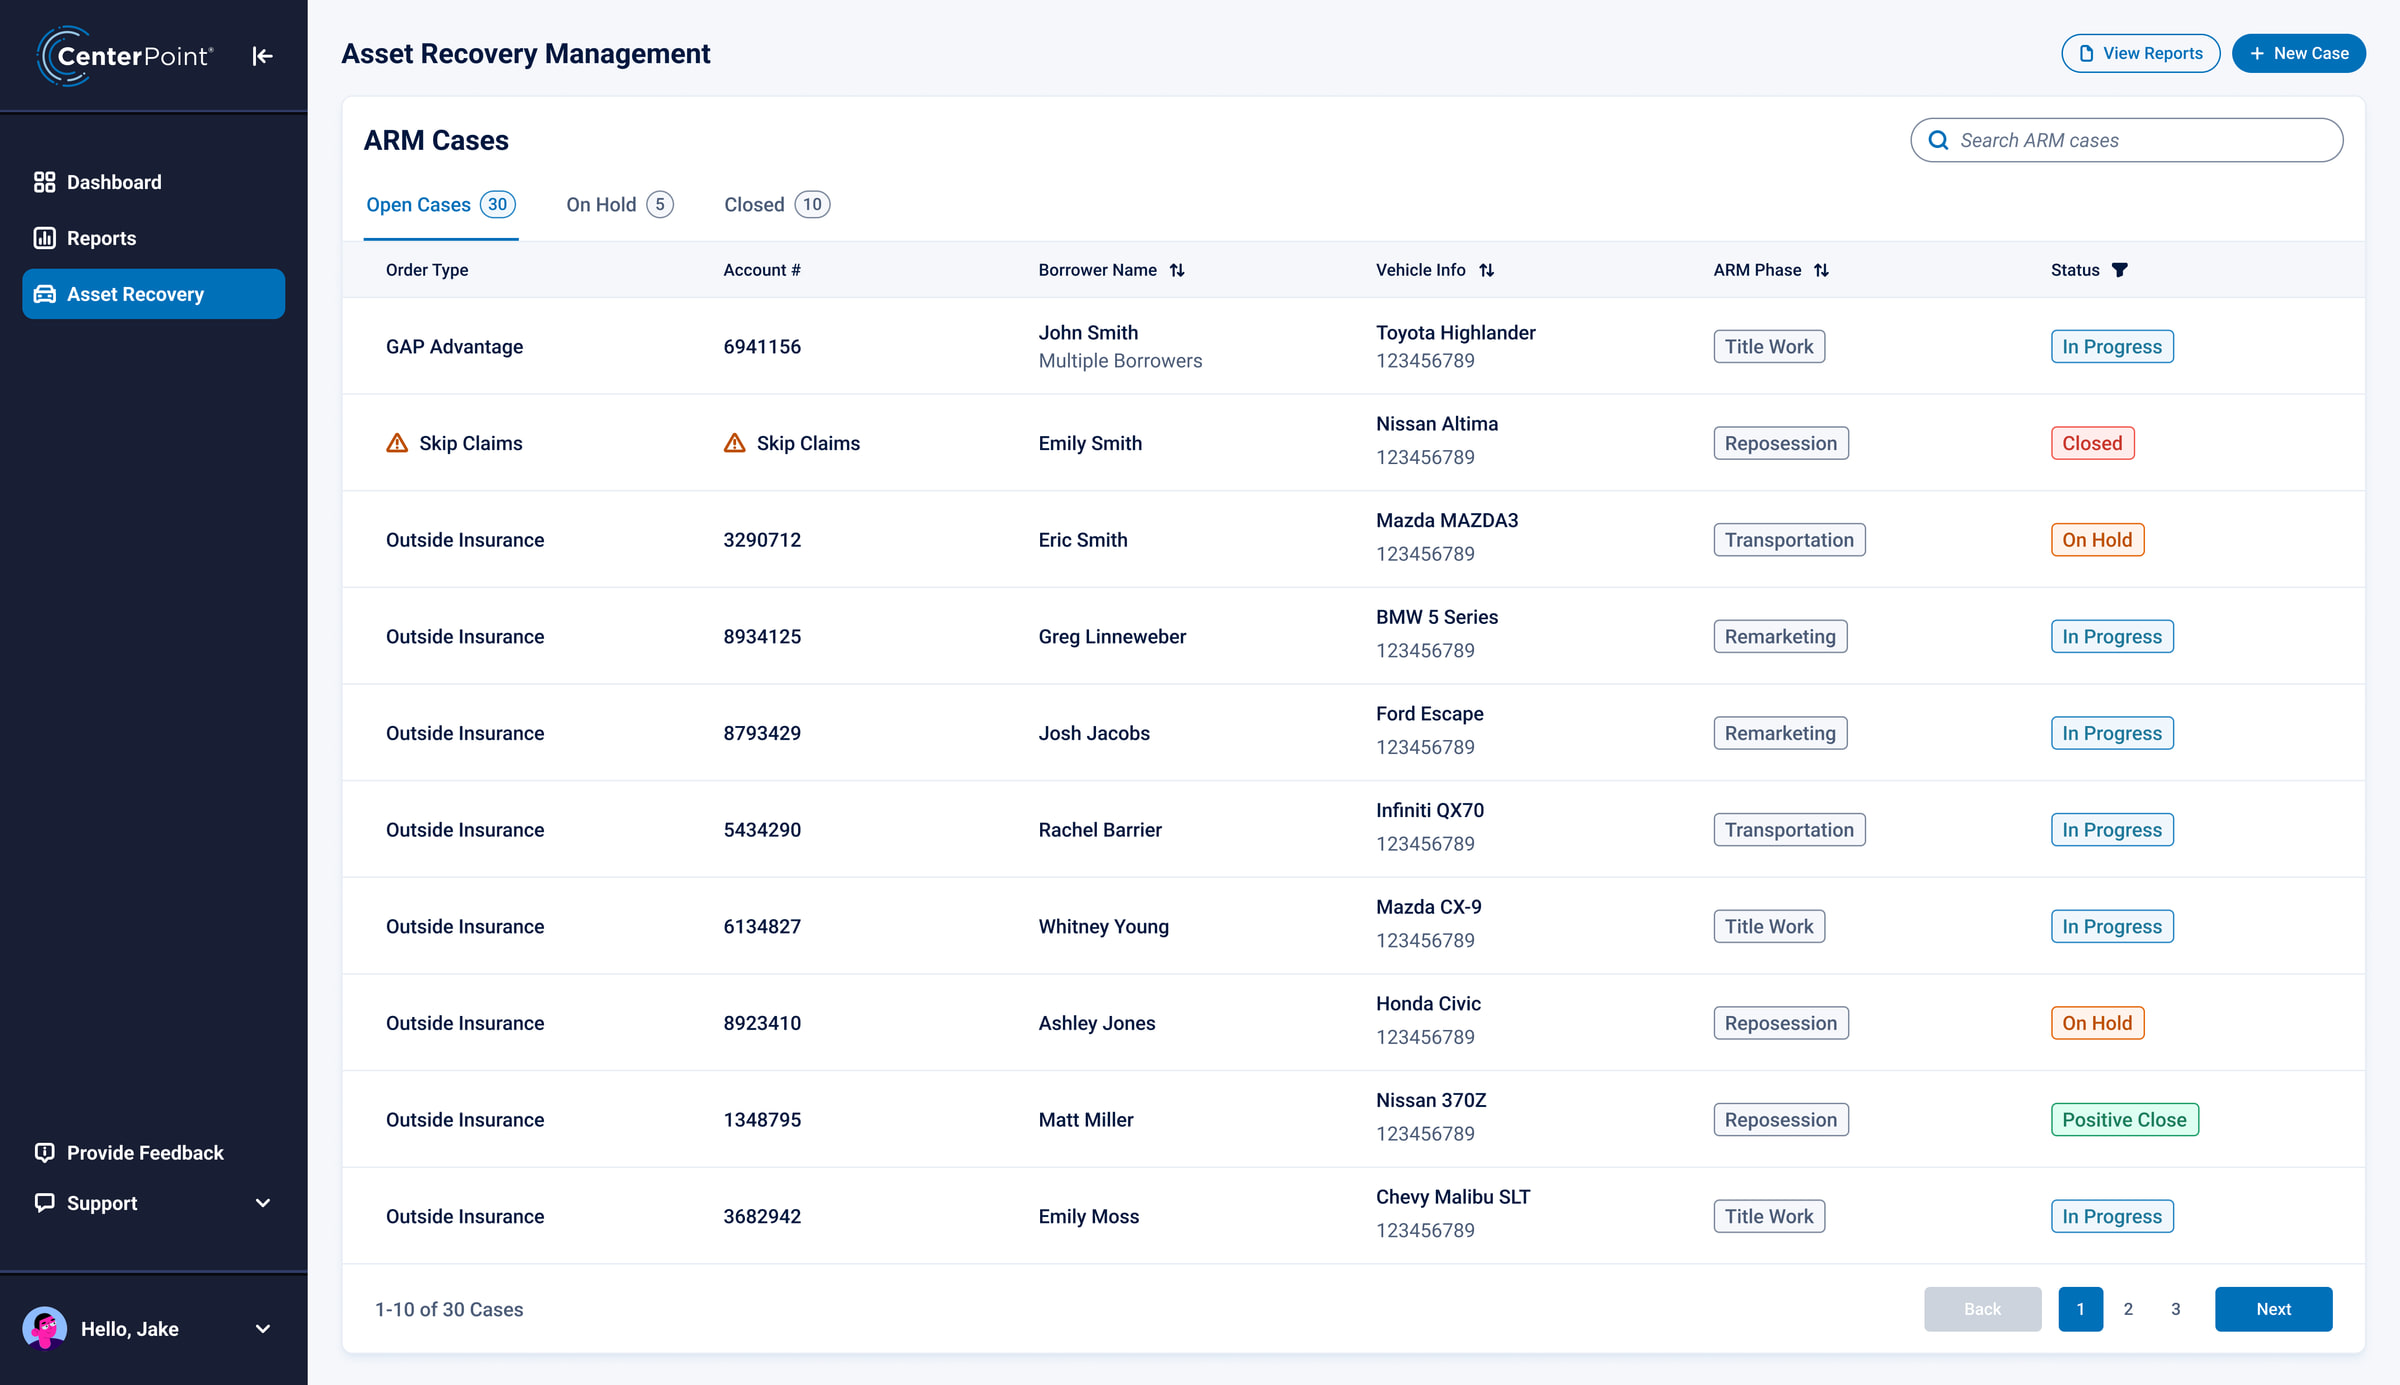Sort by Vehicle Info arrows icon

pyautogui.click(x=1487, y=270)
